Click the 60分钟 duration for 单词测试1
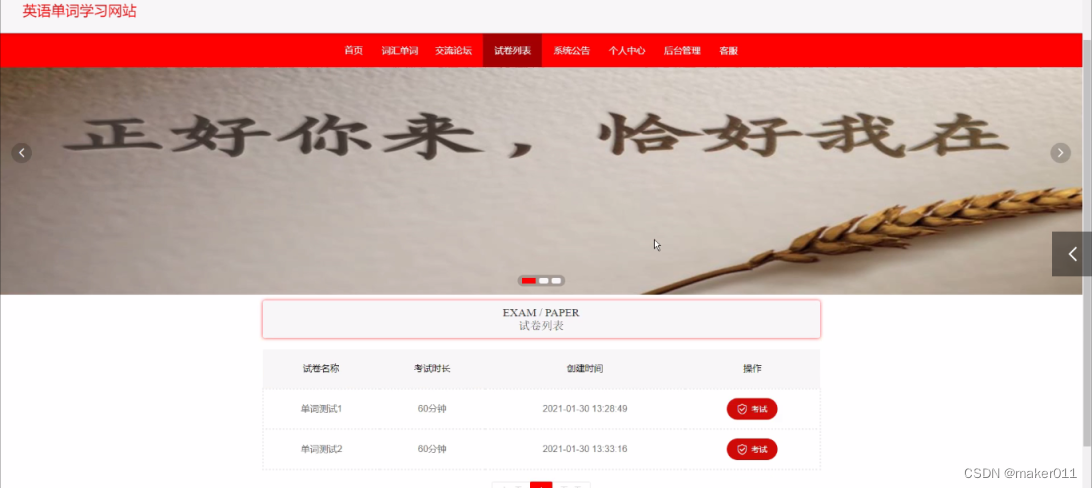 click(432, 409)
